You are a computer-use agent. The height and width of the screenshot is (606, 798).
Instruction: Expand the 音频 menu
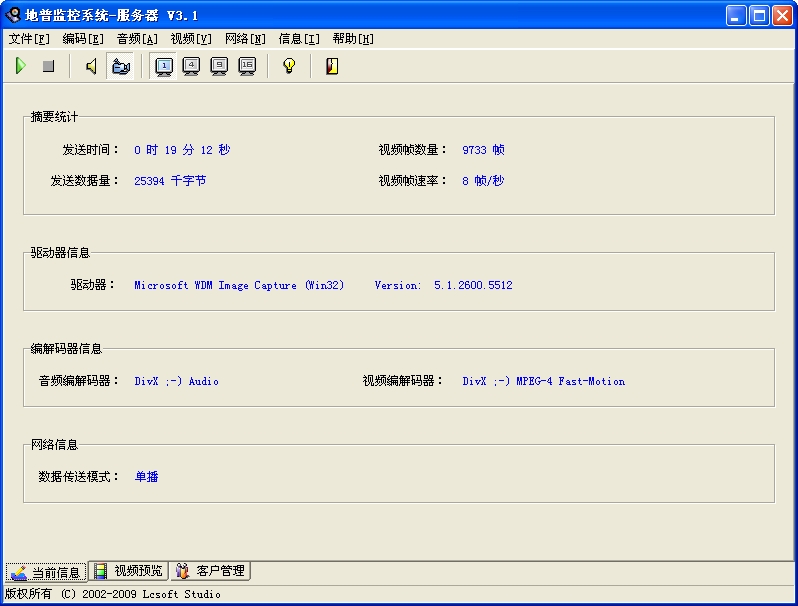coord(137,39)
